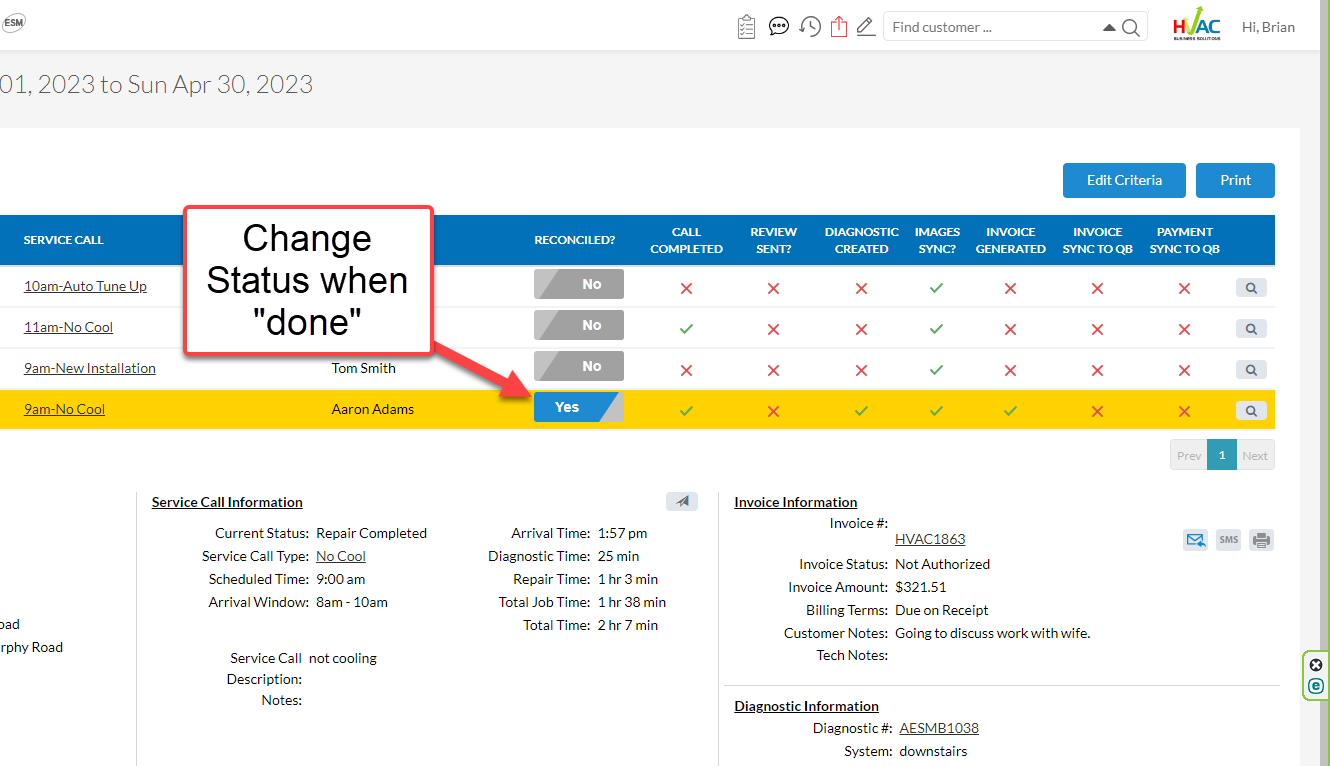Click the red share/export icon
Image resolution: width=1330 pixels, height=766 pixels.
839,27
